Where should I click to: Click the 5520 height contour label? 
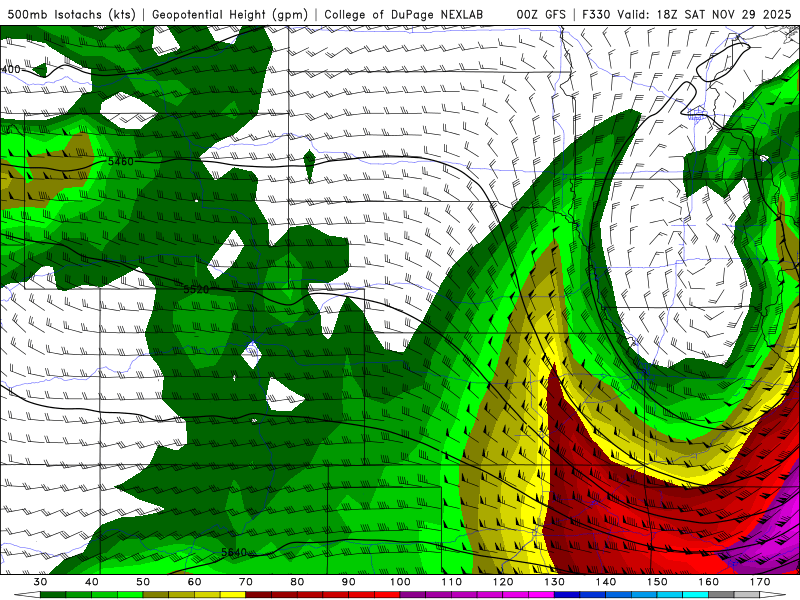(196, 289)
